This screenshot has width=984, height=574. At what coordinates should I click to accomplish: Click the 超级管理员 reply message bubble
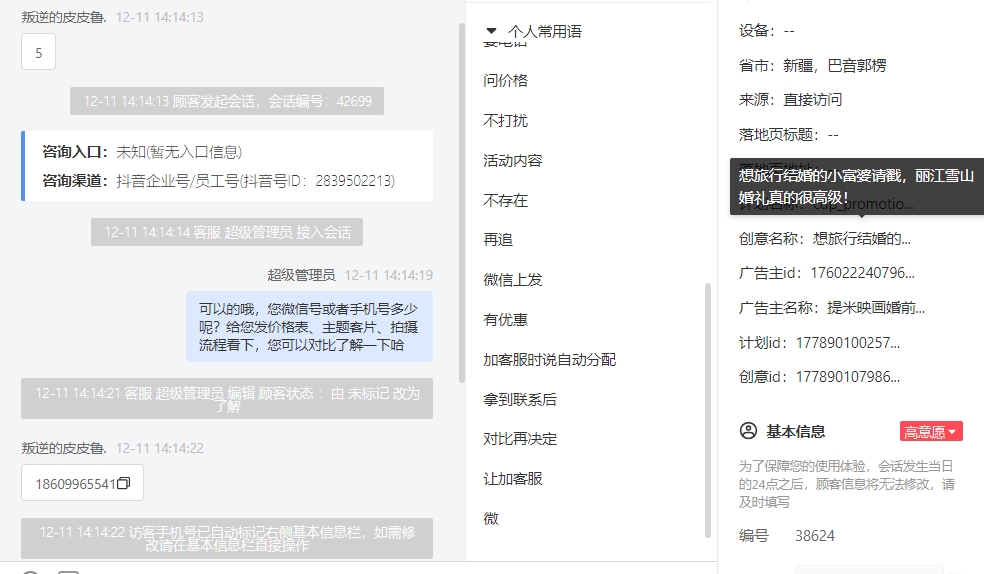pyautogui.click(x=309, y=327)
